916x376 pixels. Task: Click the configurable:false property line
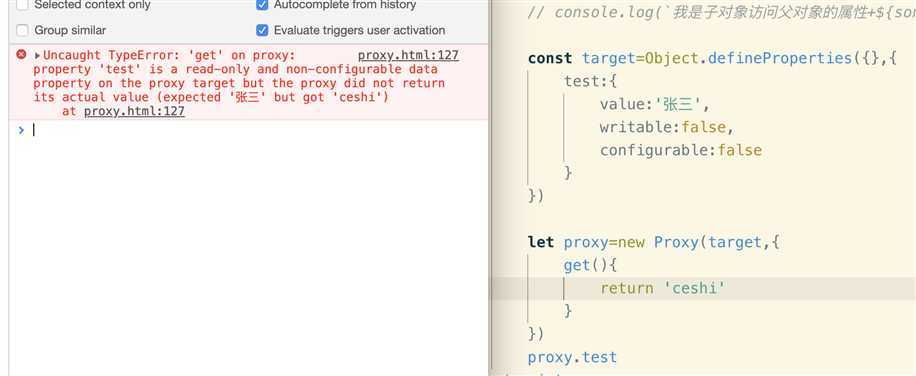(681, 150)
